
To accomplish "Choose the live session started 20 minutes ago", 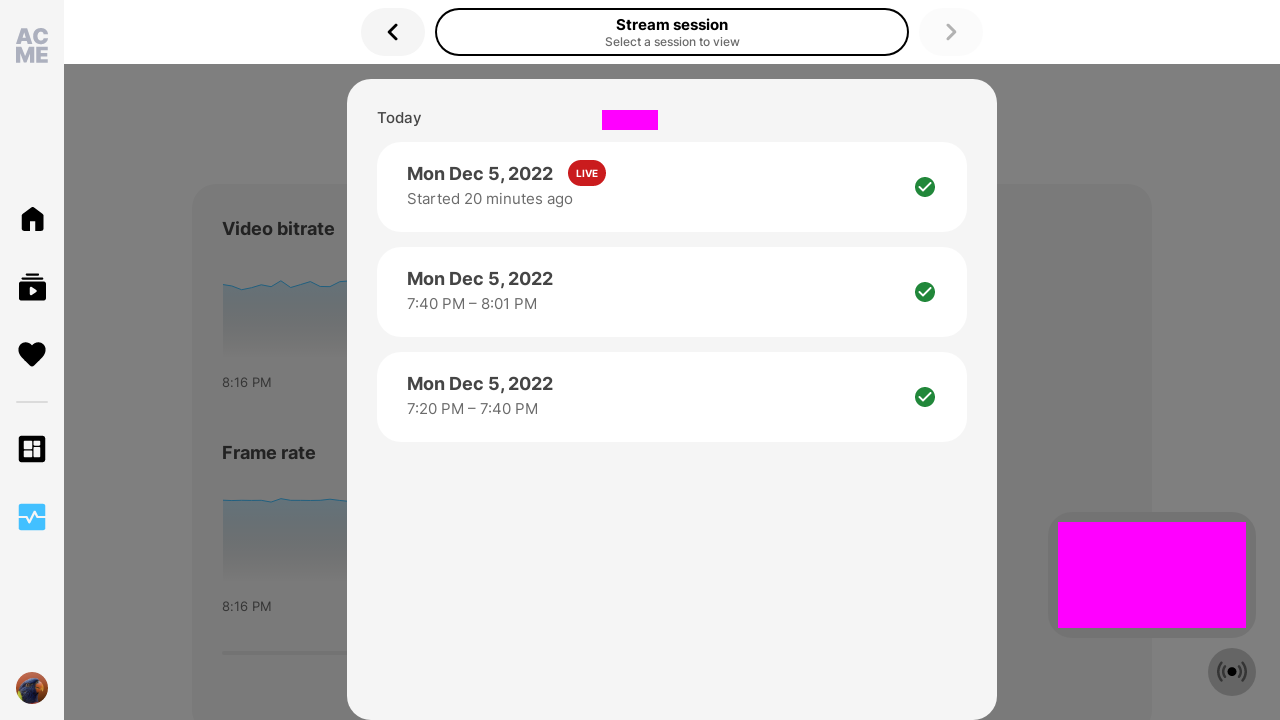I will click(672, 187).
